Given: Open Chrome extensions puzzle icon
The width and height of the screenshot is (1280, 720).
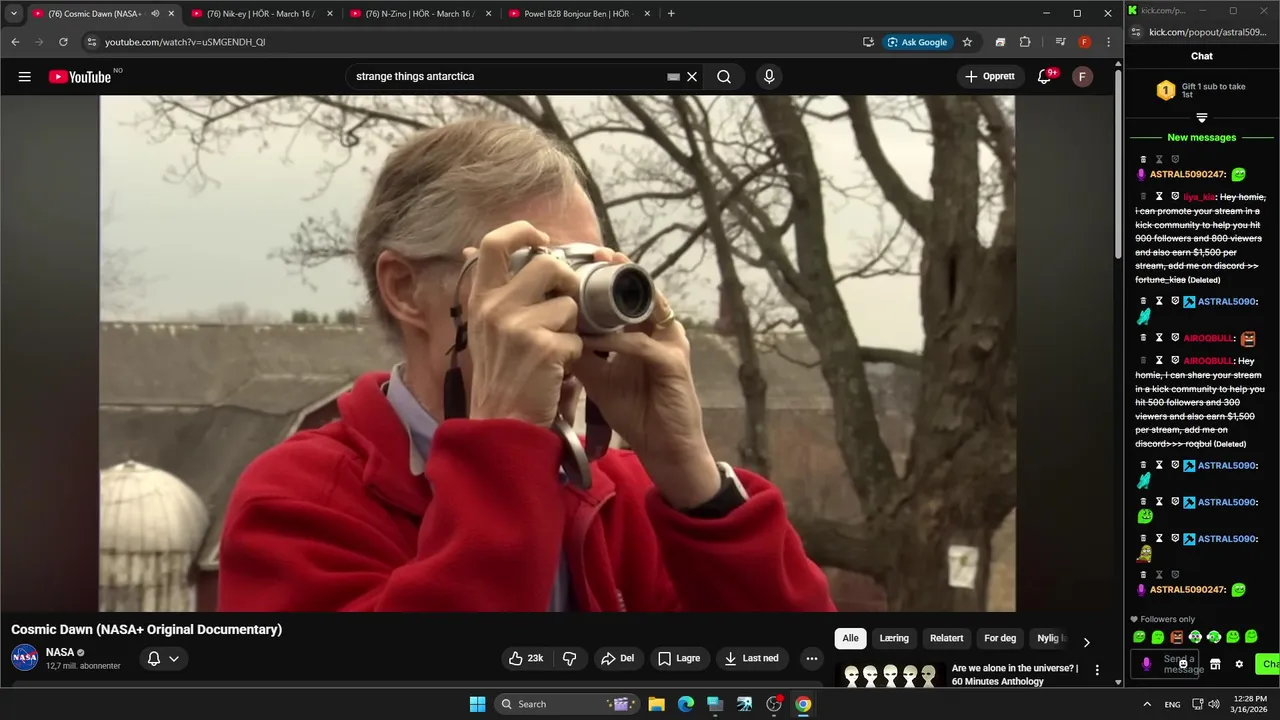Looking at the screenshot, I should 1025,42.
